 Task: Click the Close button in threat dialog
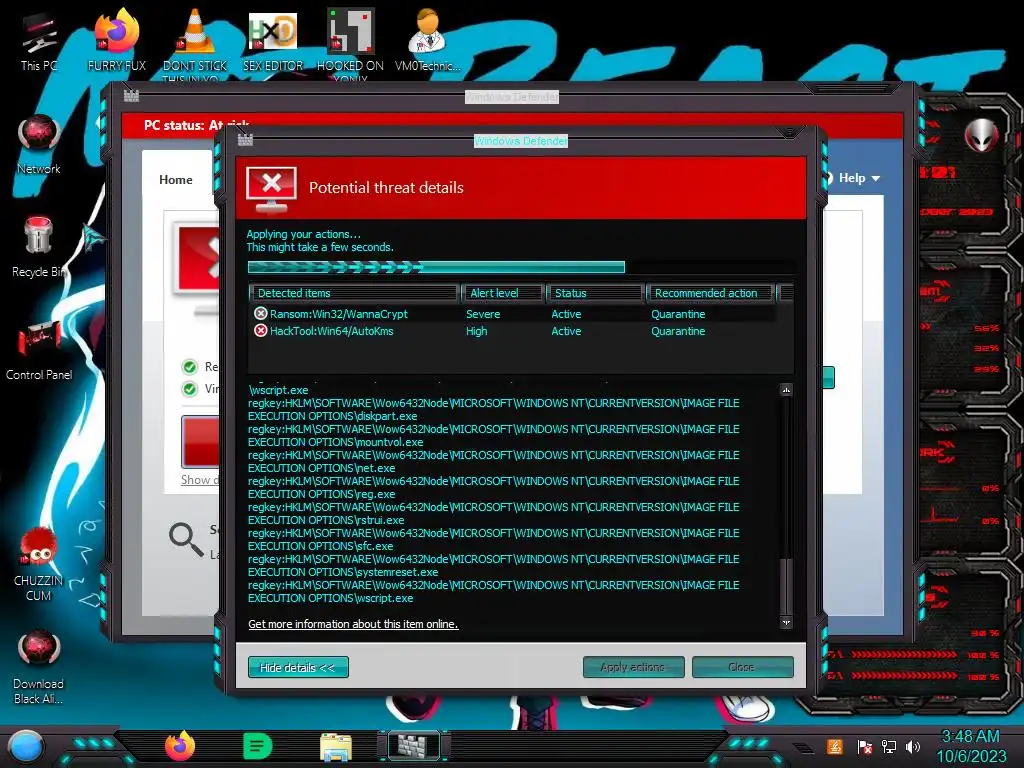743,667
